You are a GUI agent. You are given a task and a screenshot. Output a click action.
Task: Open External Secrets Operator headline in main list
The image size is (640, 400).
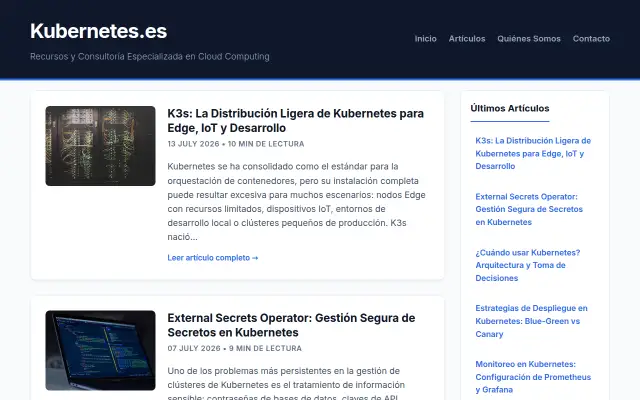(x=291, y=325)
